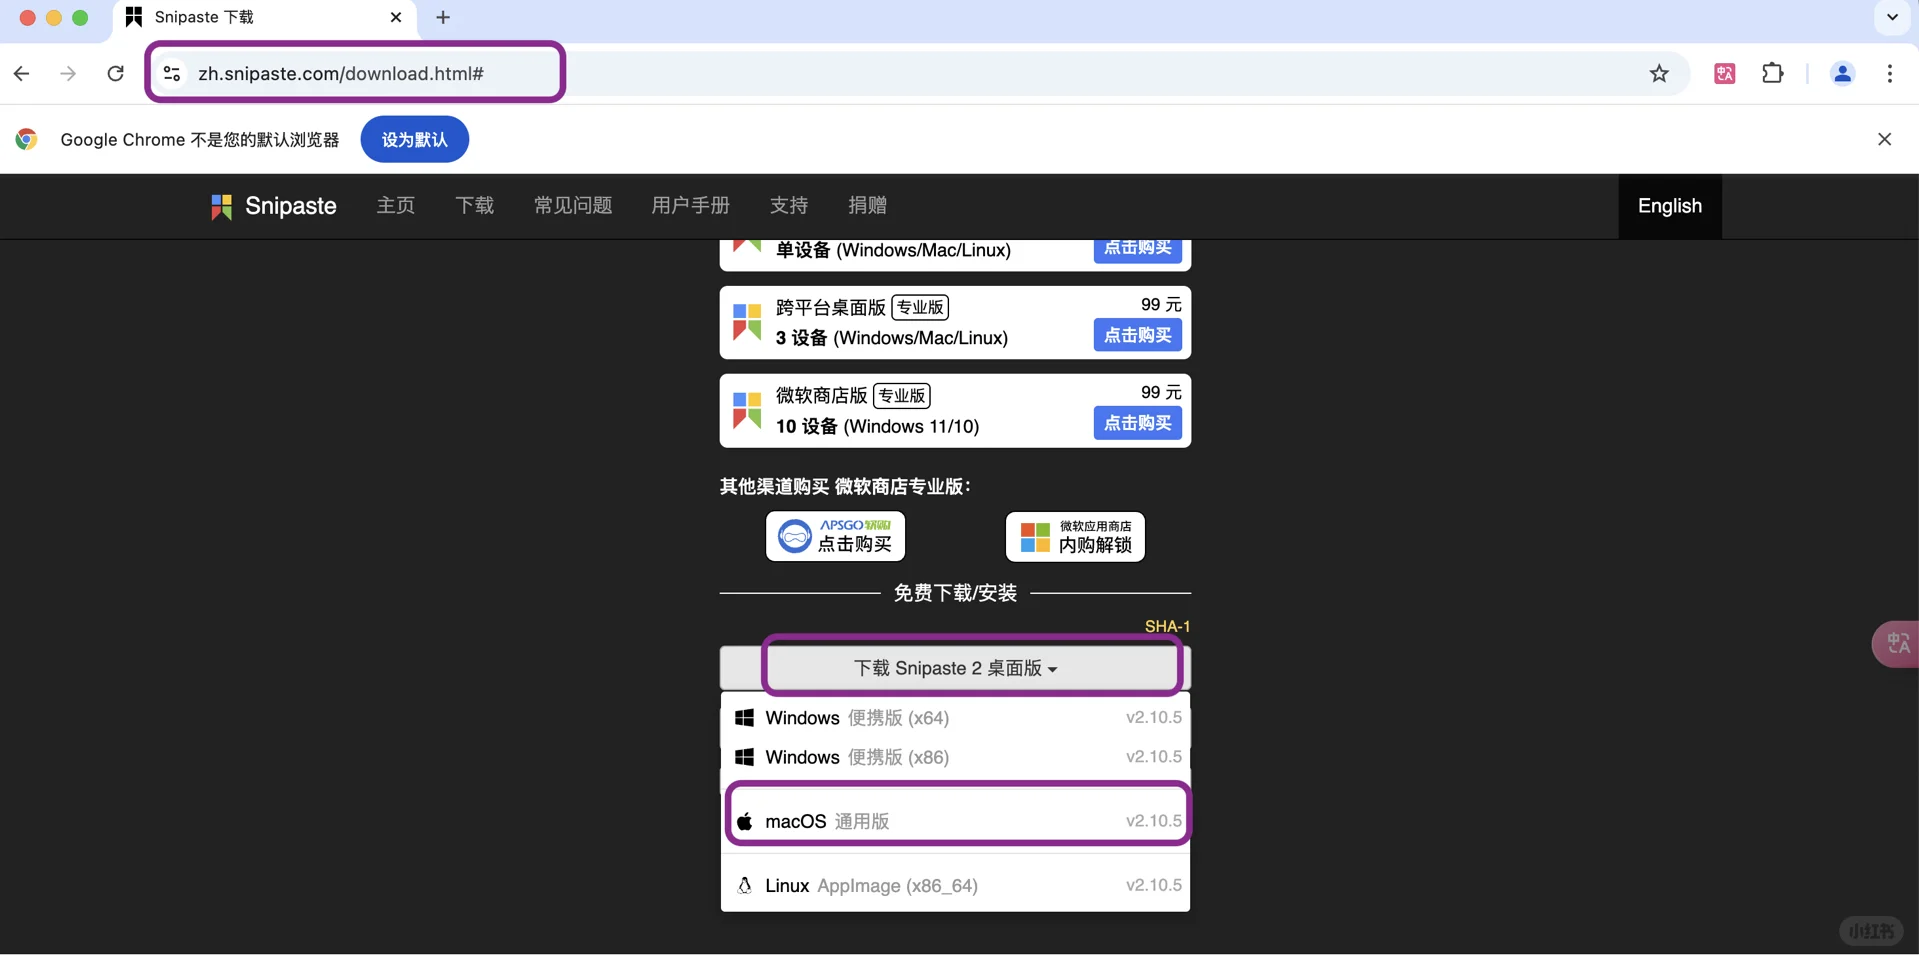This screenshot has height=961, width=1919.
Task: Click the Linux penguin icon beside AppImage
Action: 744,886
